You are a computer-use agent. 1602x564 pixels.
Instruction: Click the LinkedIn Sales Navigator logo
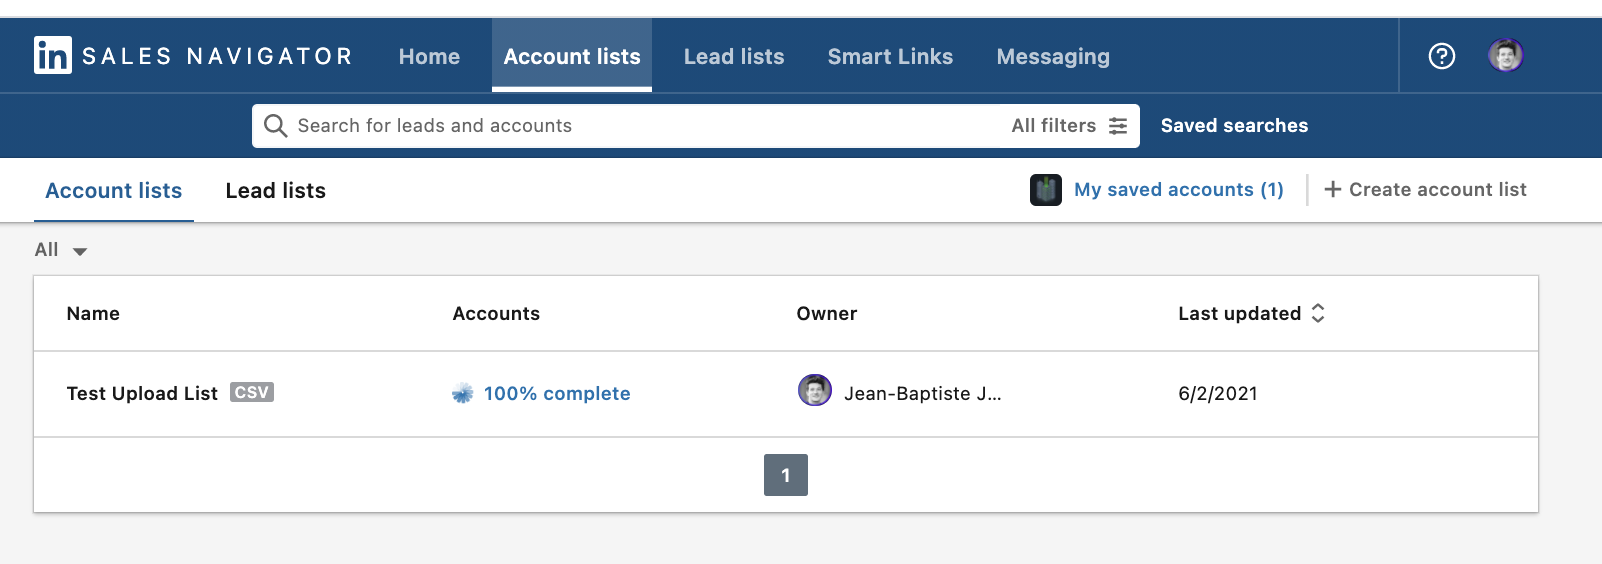193,55
